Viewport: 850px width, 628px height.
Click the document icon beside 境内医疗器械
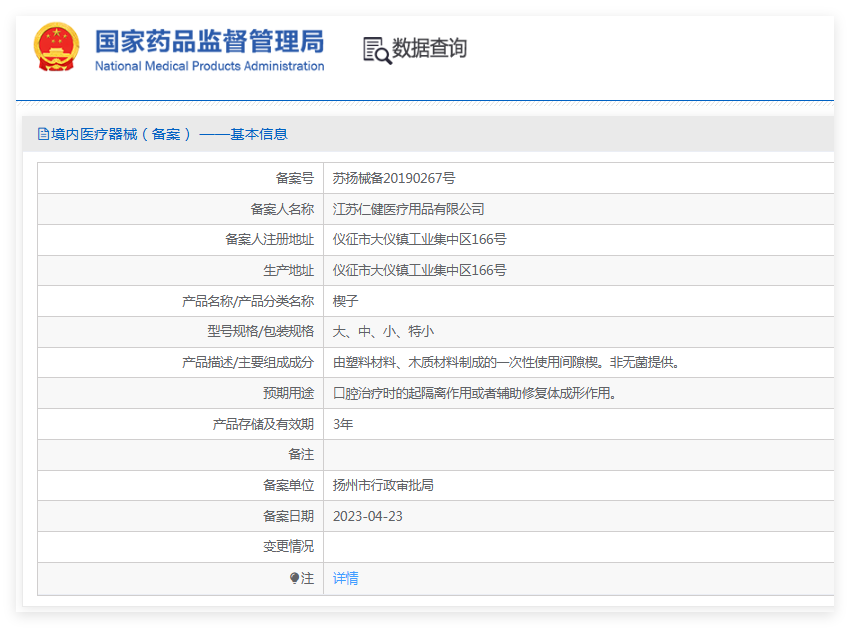(43, 134)
